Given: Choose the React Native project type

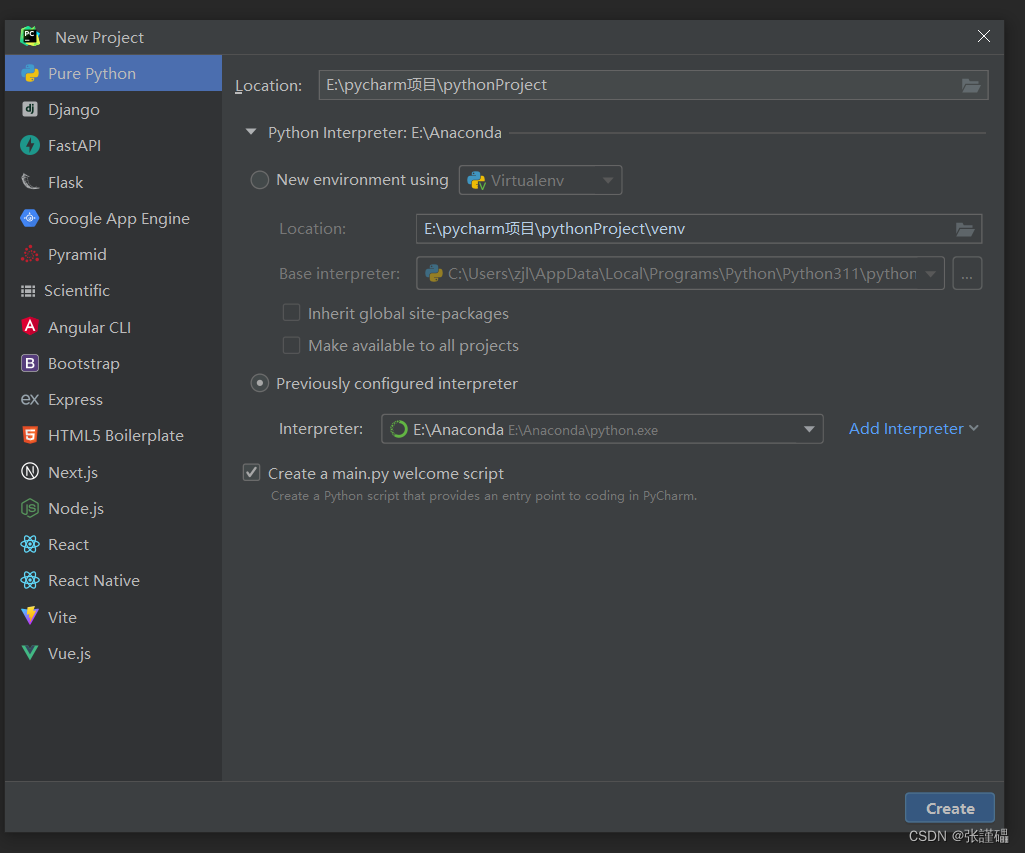Looking at the screenshot, I should tap(114, 580).
